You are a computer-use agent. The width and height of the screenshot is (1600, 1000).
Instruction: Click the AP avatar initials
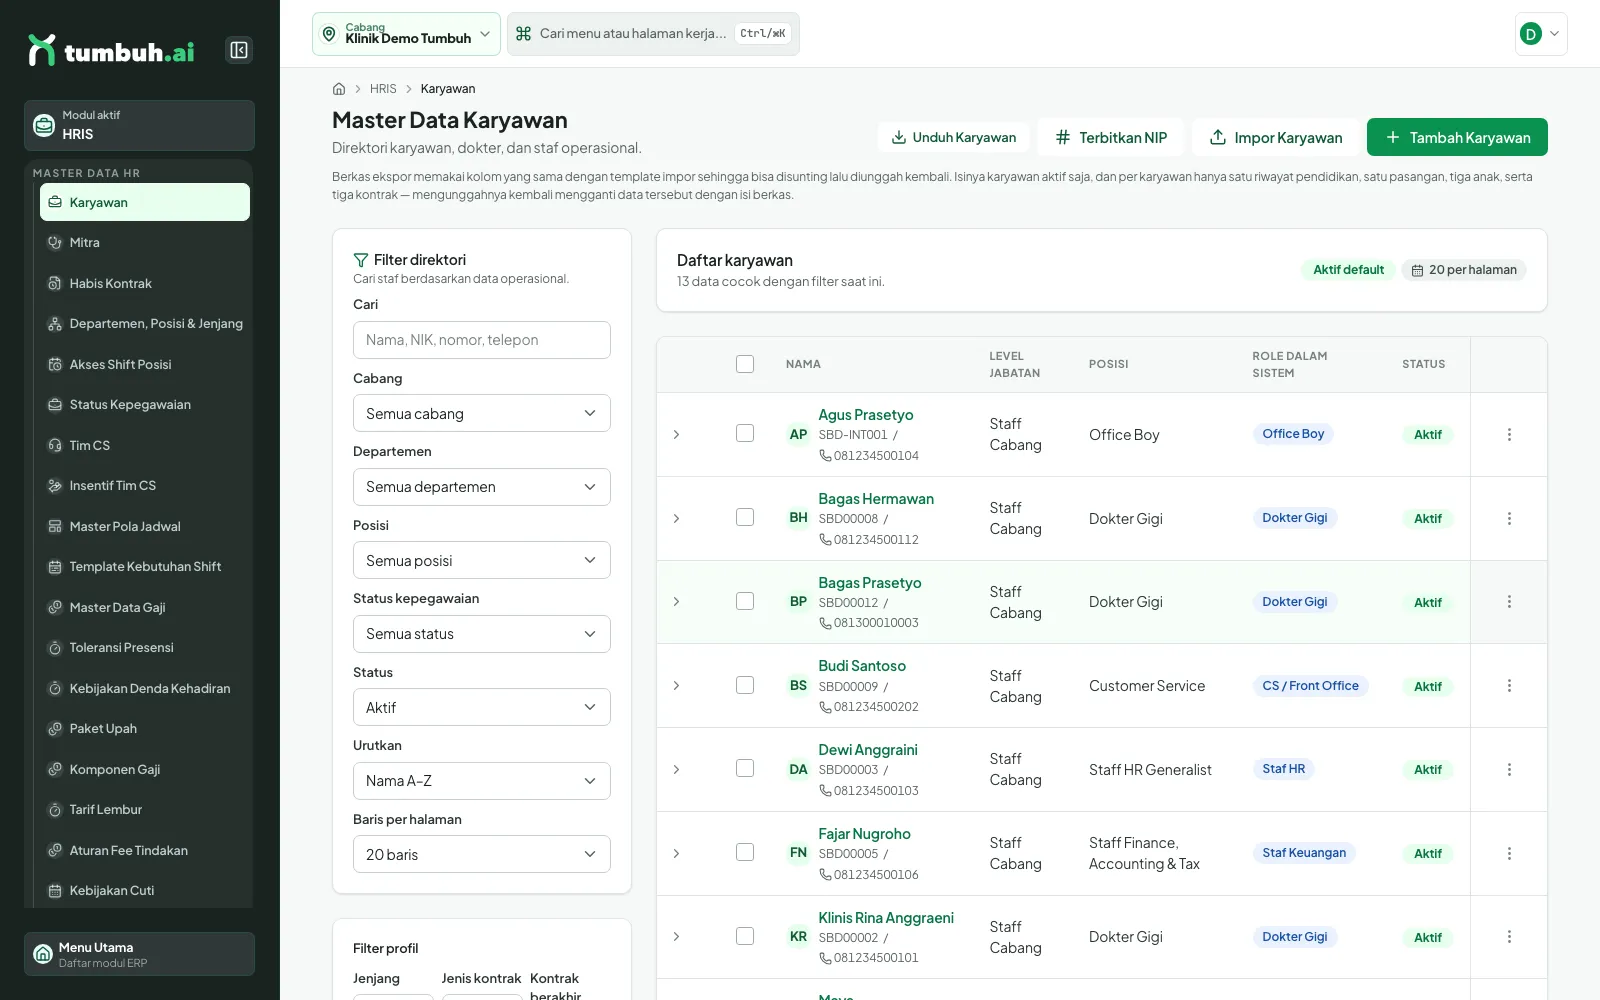point(798,435)
